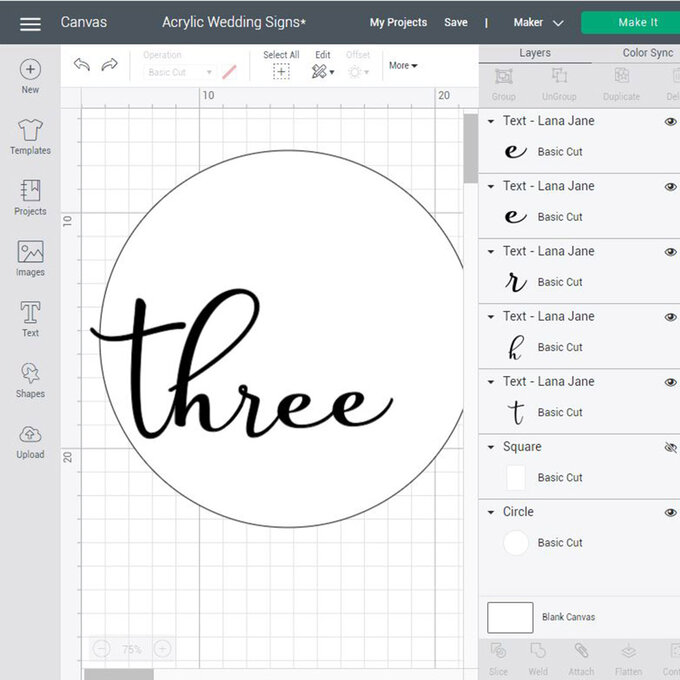
Task: Show the hidden Square layer
Action: click(x=670, y=448)
